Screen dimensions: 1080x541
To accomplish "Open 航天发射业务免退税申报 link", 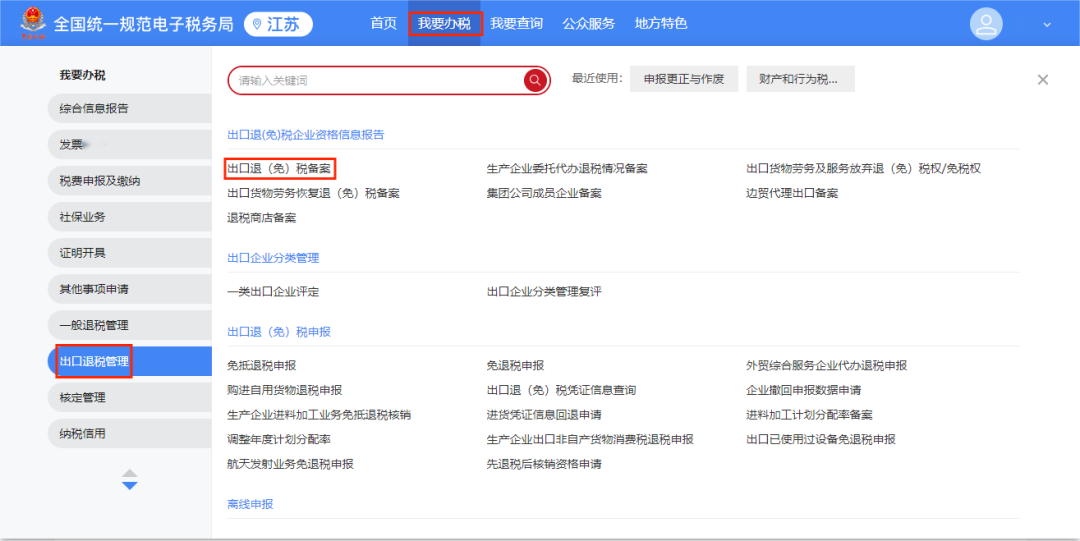I will 291,465.
